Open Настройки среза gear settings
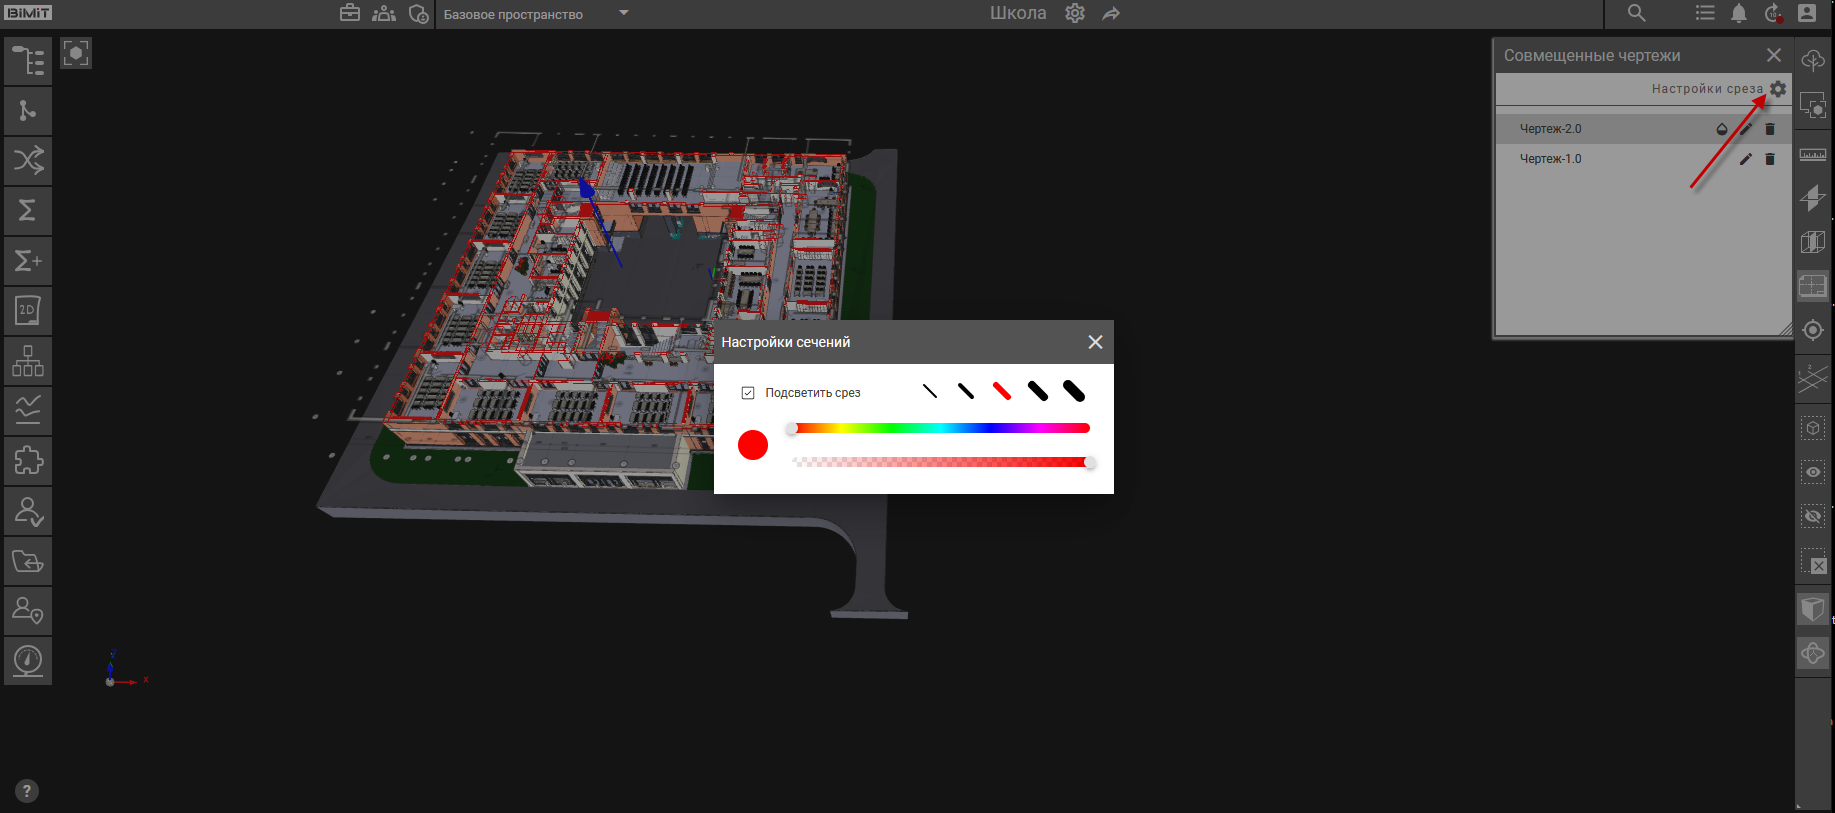Image resolution: width=1835 pixels, height=813 pixels. pyautogui.click(x=1778, y=89)
